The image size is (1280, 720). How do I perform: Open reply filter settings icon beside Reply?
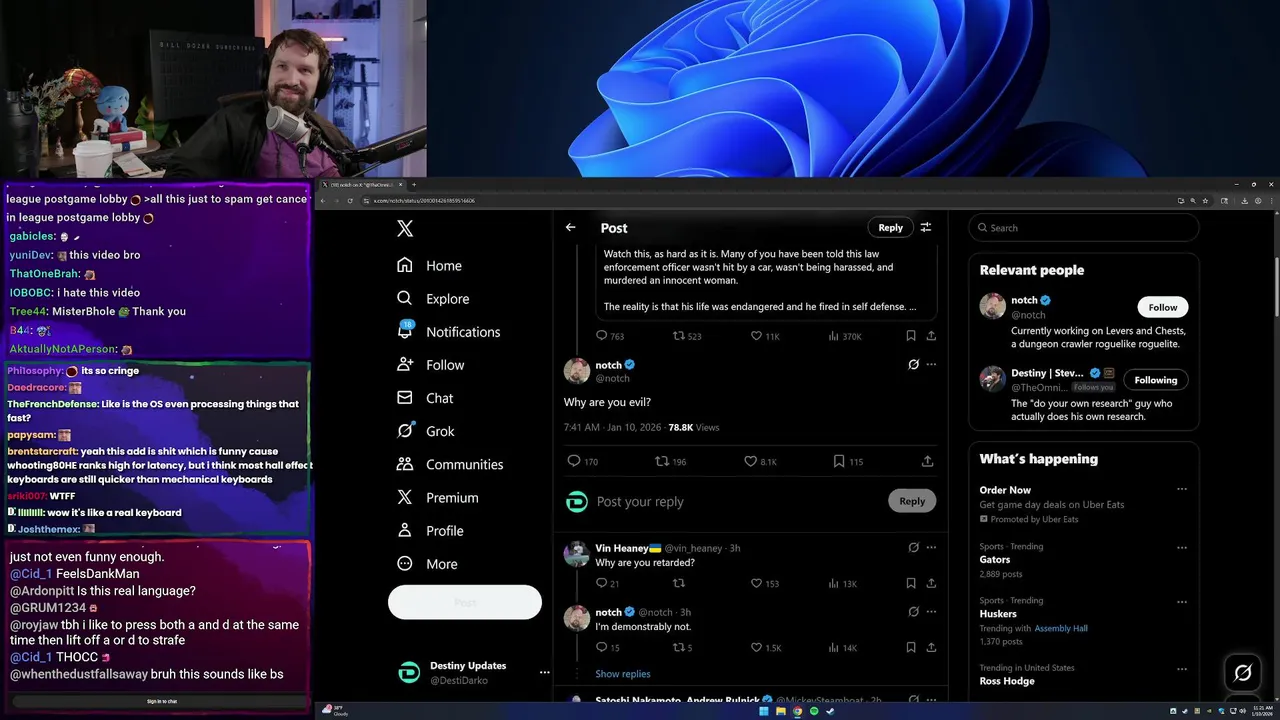(926, 228)
